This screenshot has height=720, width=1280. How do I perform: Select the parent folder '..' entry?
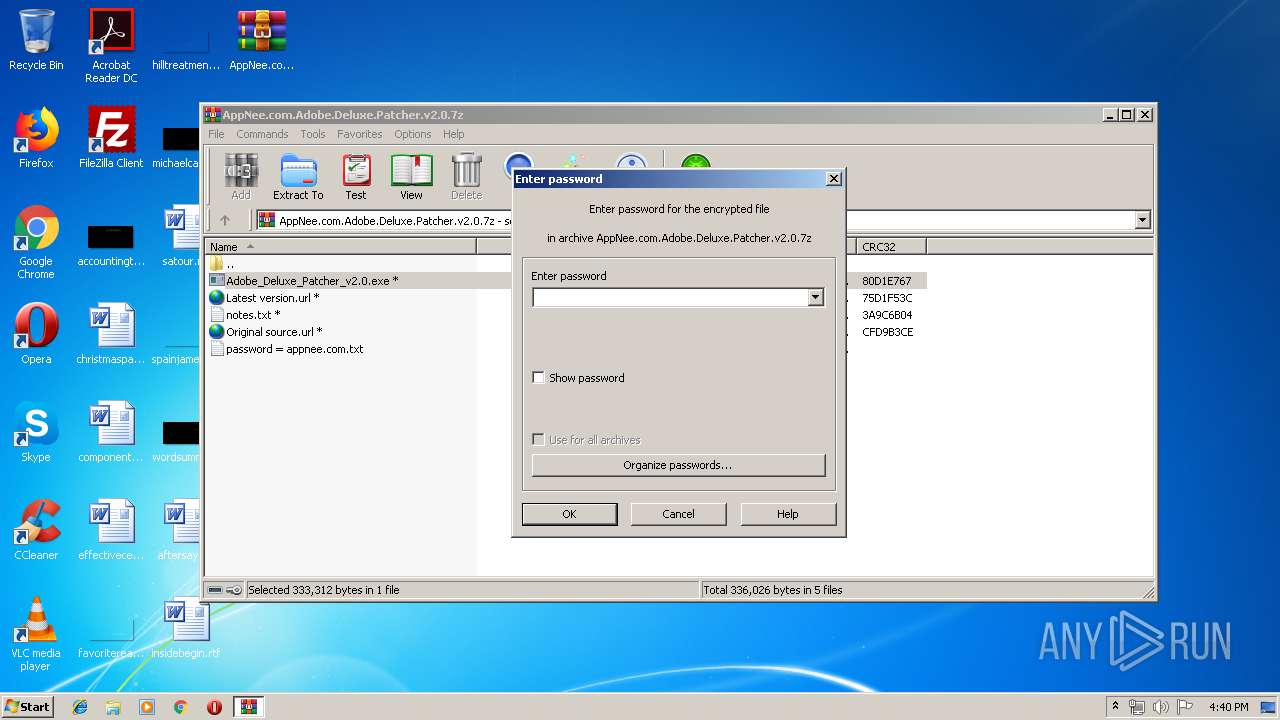tap(222, 264)
